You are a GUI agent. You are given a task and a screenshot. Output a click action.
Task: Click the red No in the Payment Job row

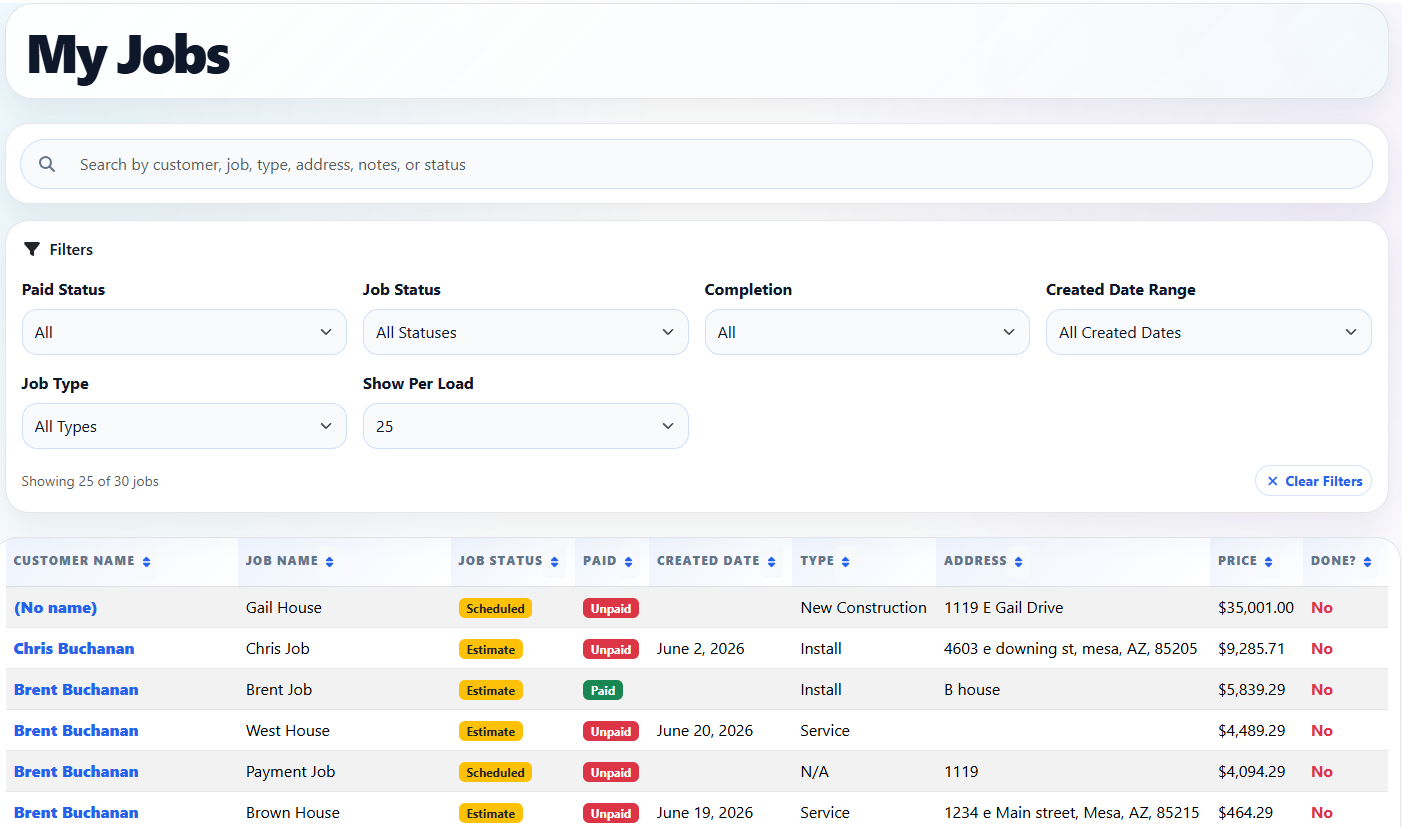tap(1322, 772)
